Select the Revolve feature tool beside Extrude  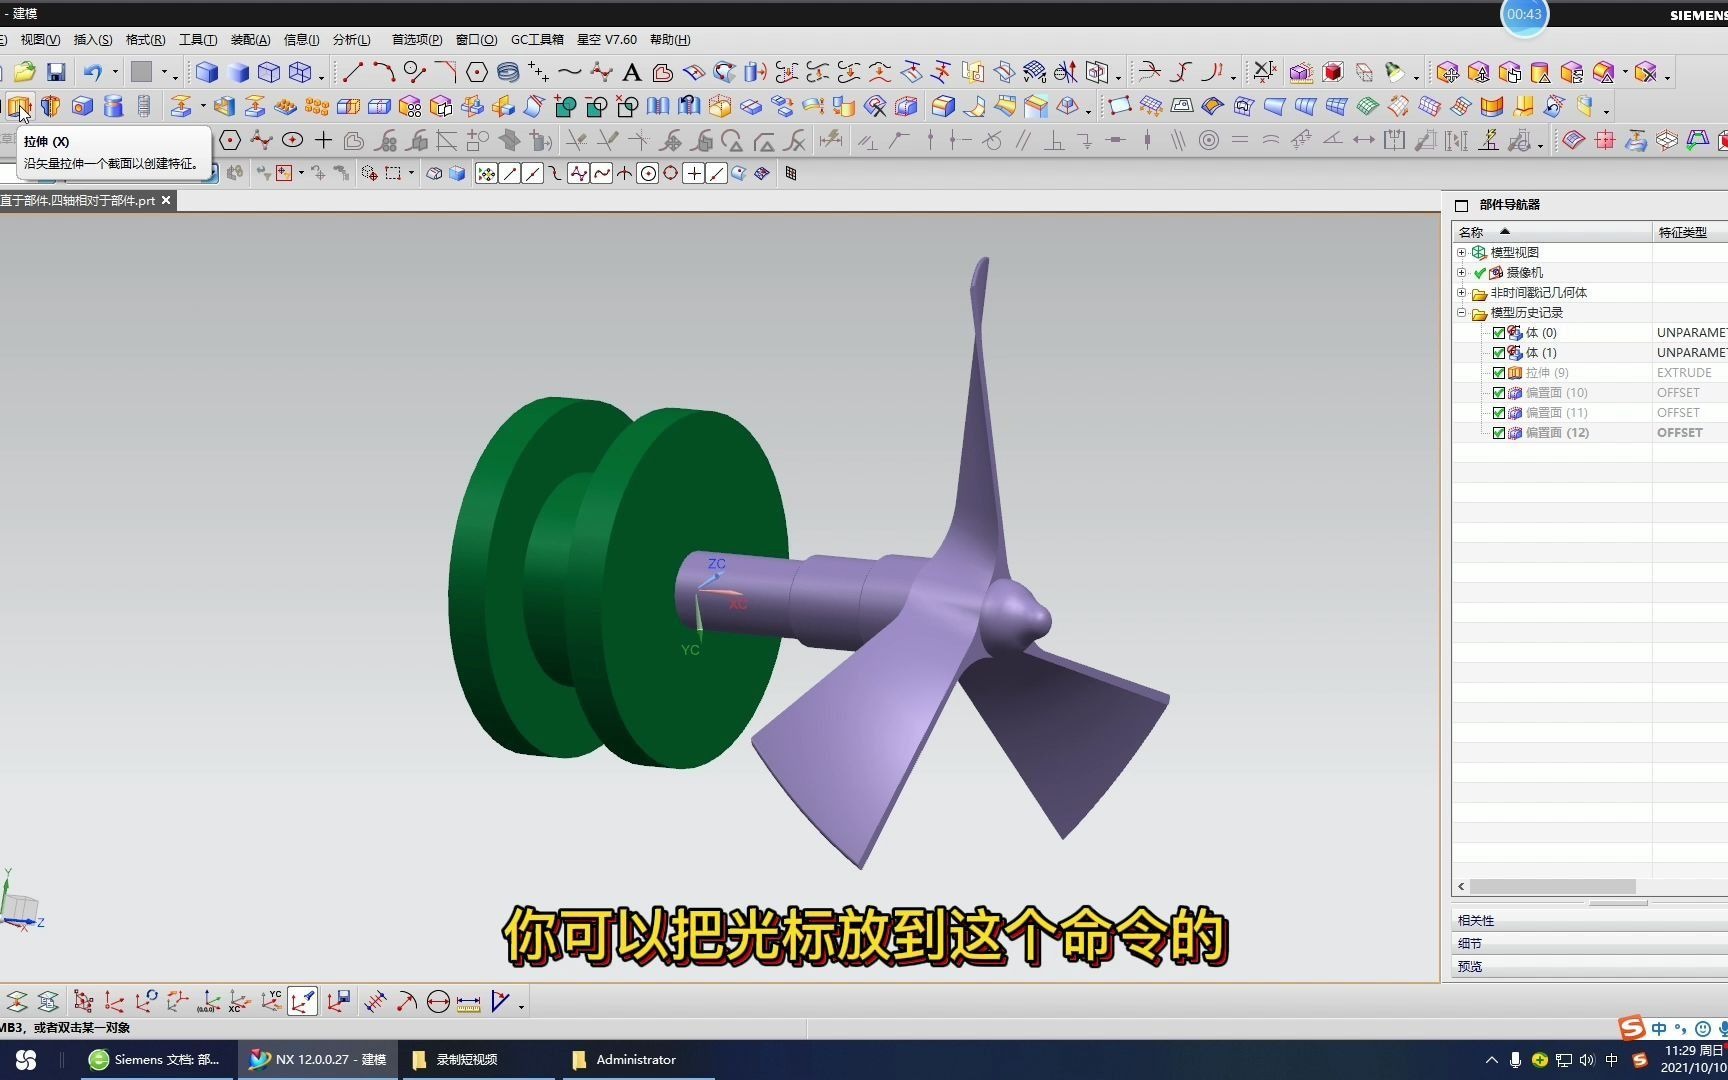tap(50, 105)
